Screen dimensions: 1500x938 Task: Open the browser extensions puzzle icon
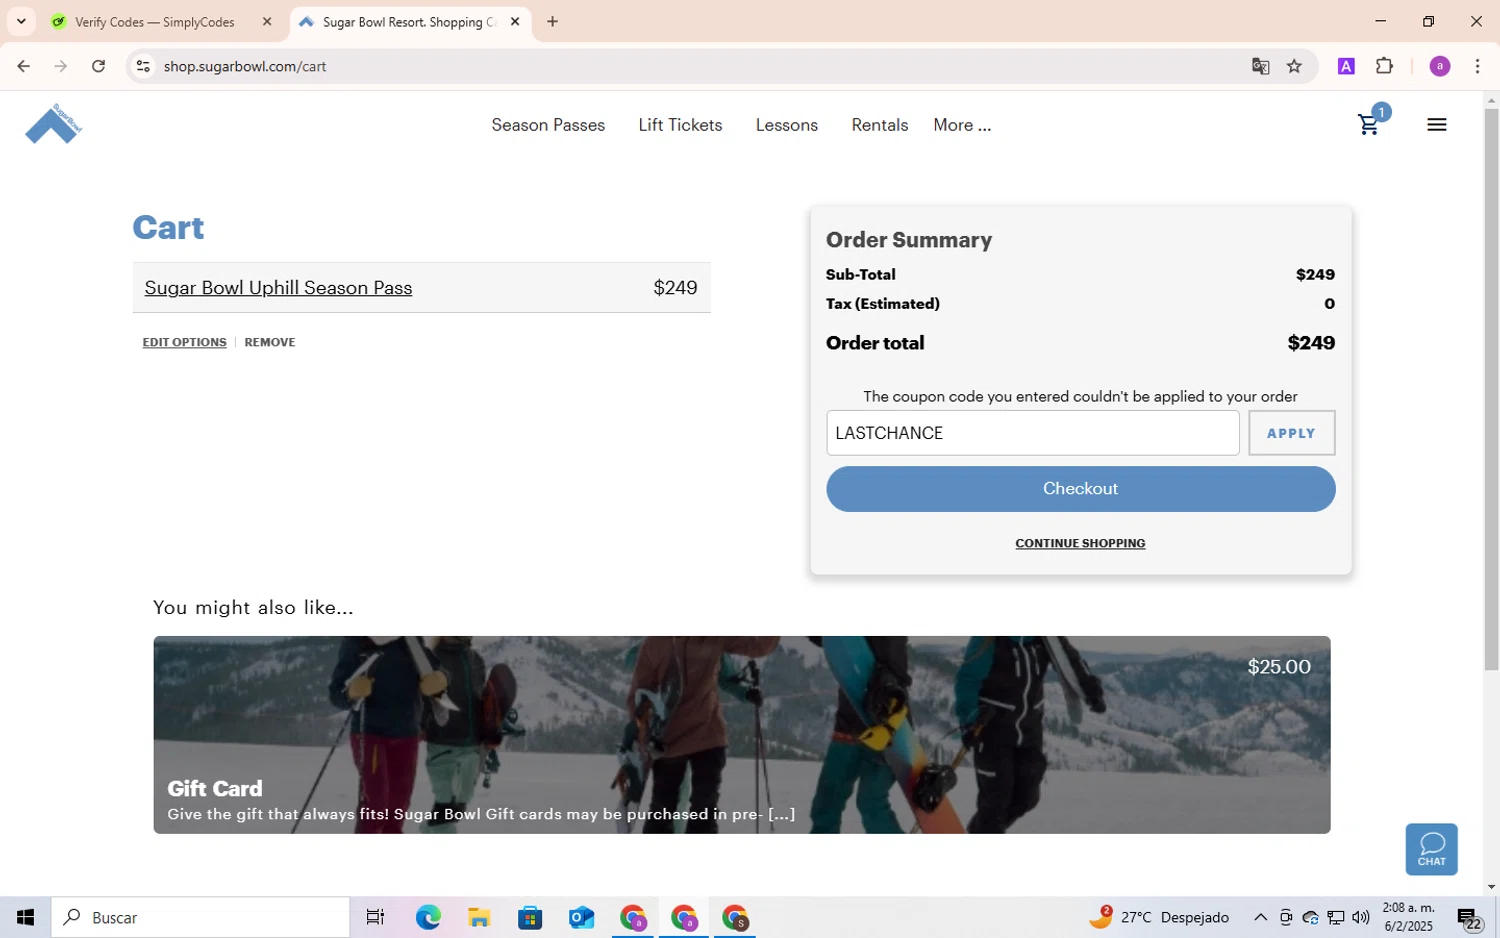[x=1384, y=66]
